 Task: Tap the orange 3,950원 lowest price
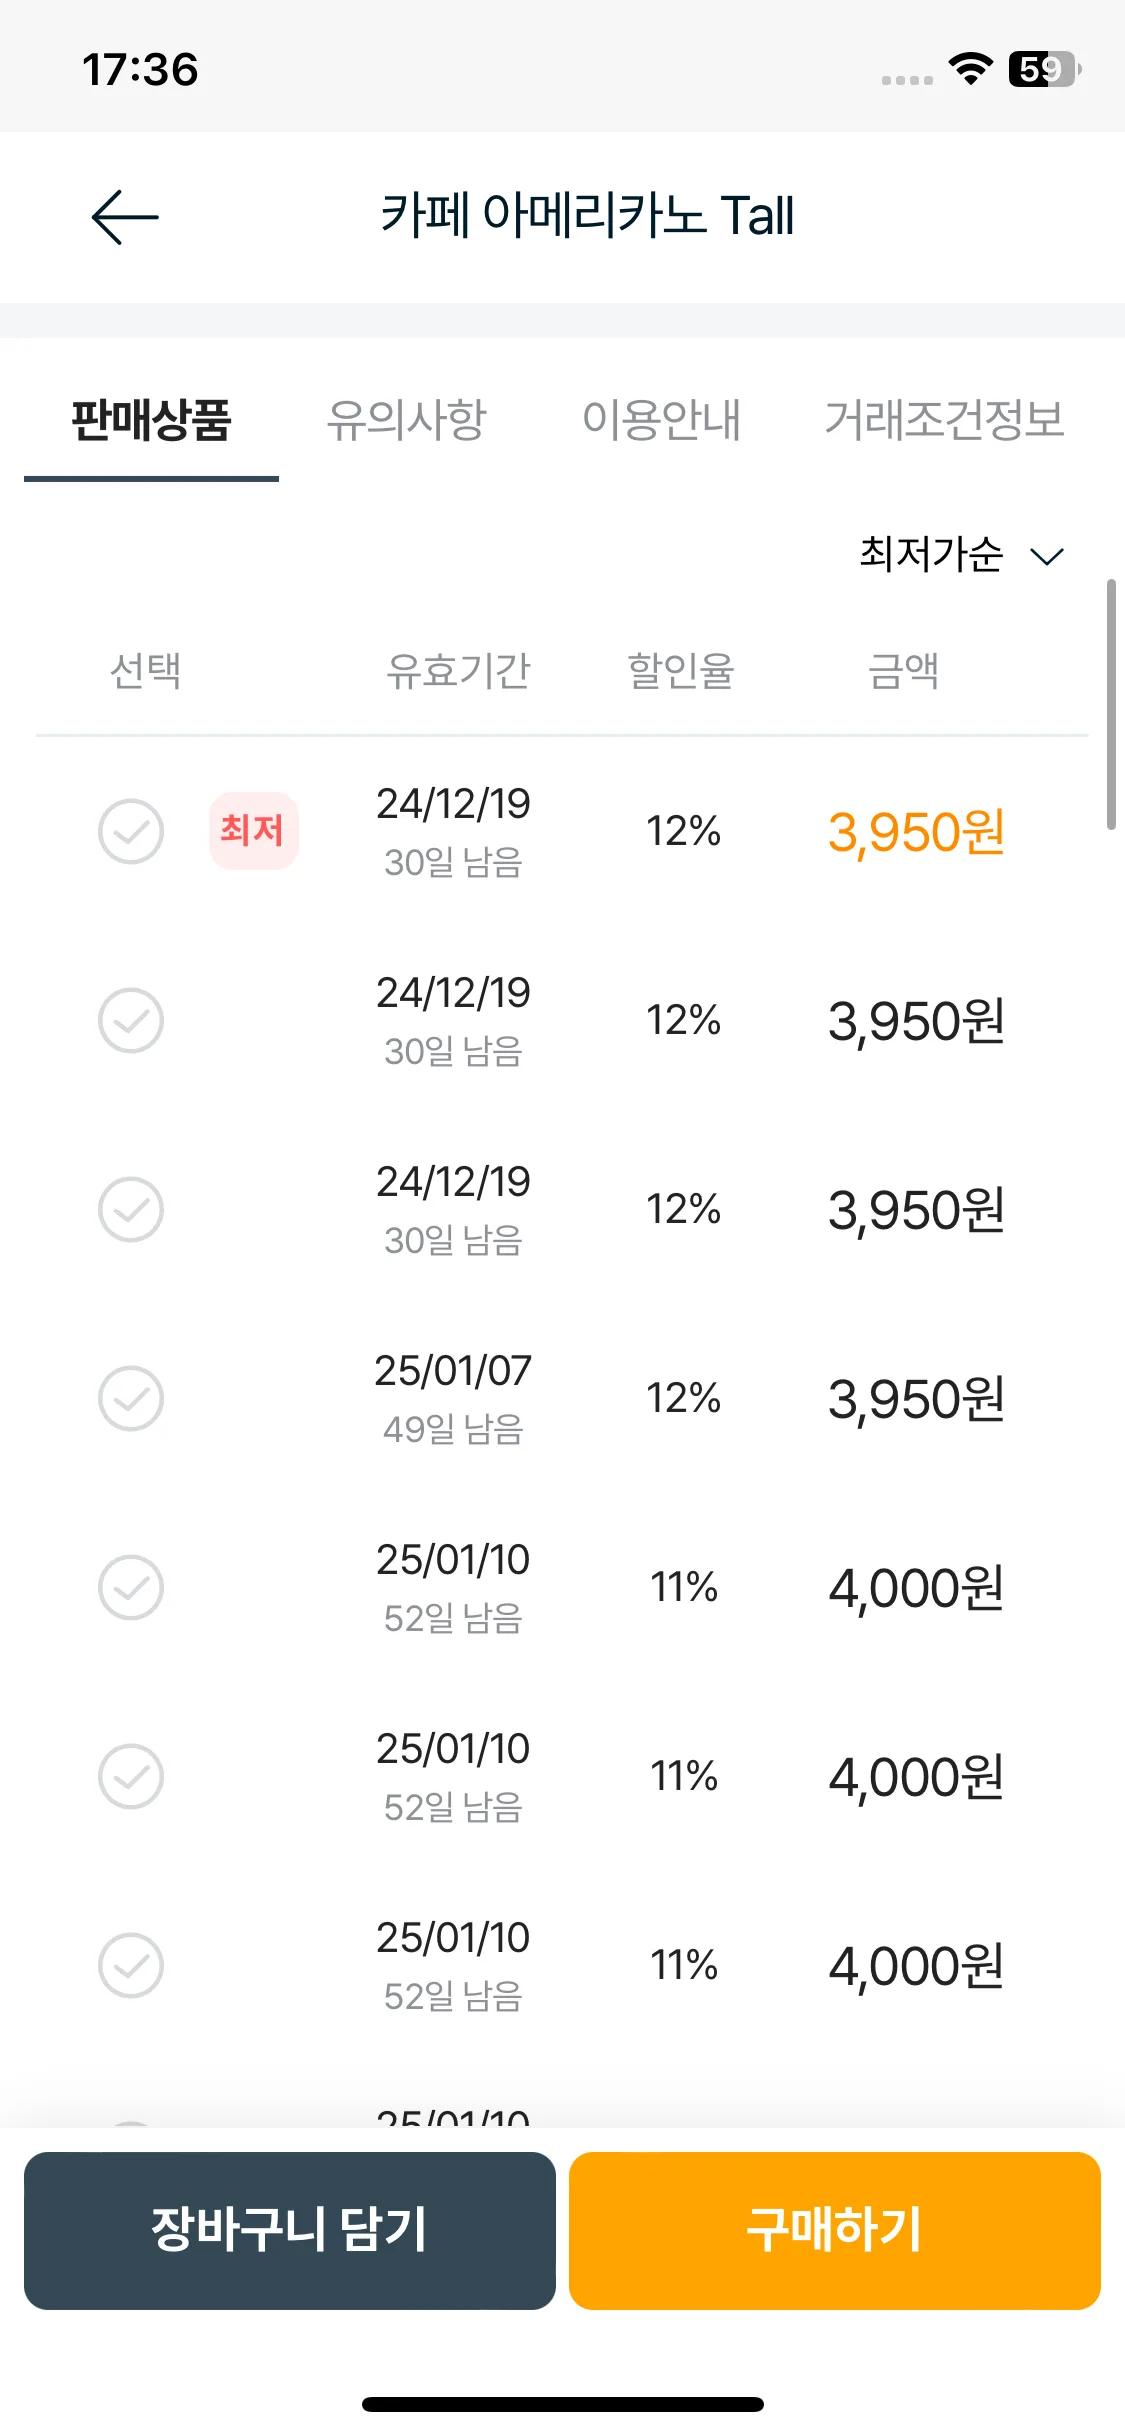916,832
